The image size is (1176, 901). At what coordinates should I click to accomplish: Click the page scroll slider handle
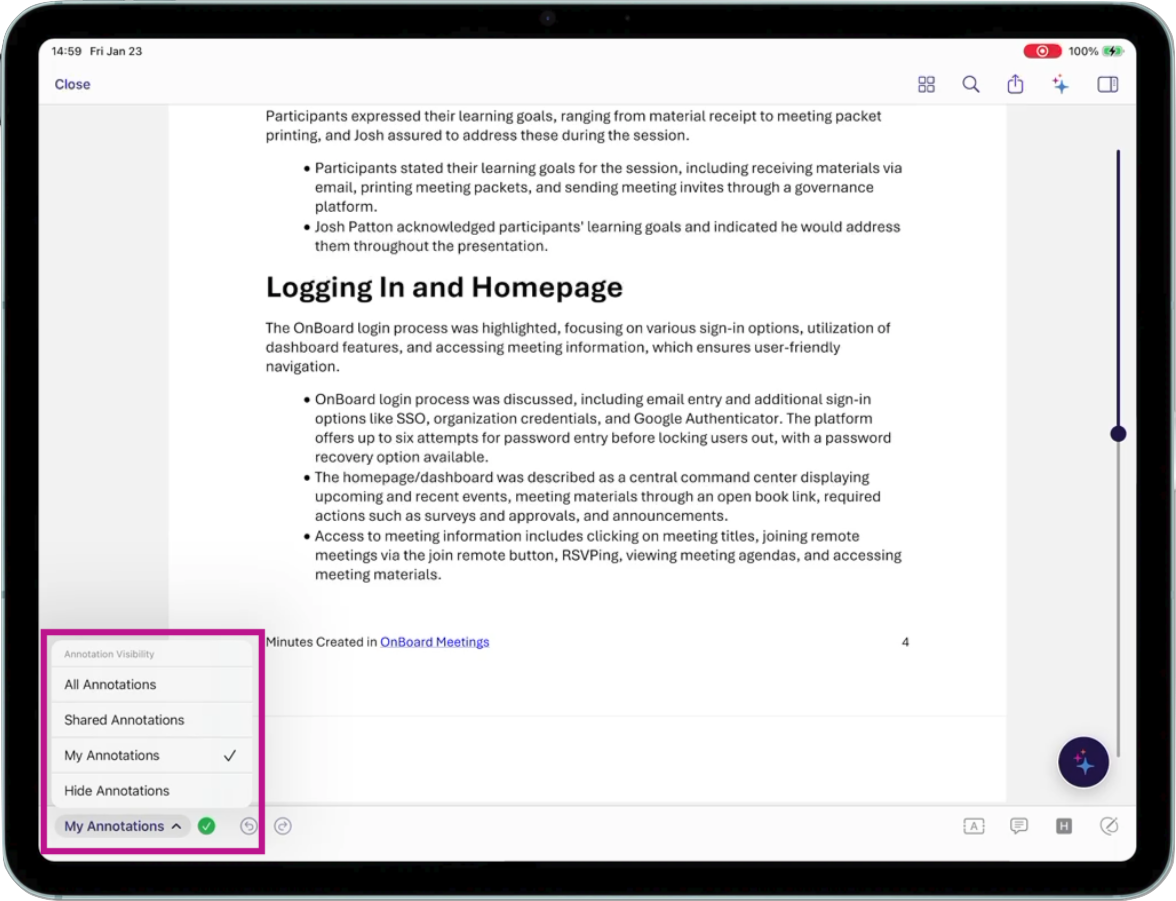pos(1118,434)
